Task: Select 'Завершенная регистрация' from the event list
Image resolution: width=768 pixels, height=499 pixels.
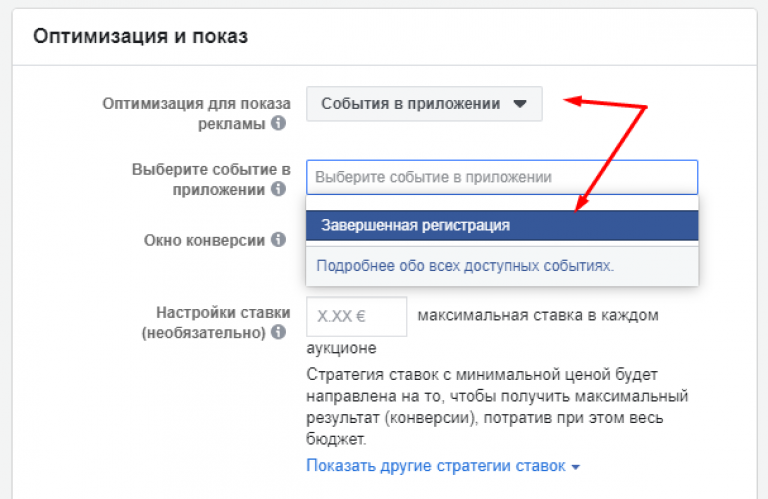Action: coord(502,225)
